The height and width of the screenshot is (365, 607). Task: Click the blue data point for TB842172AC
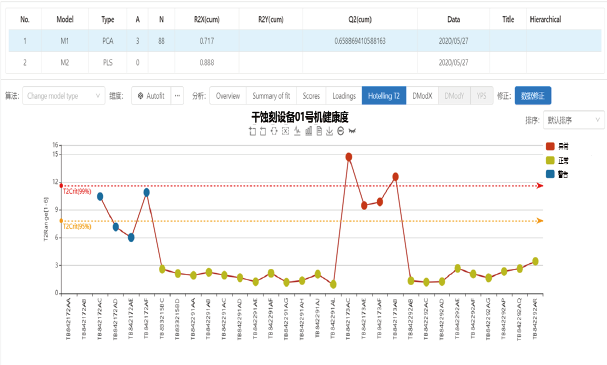coord(100,197)
